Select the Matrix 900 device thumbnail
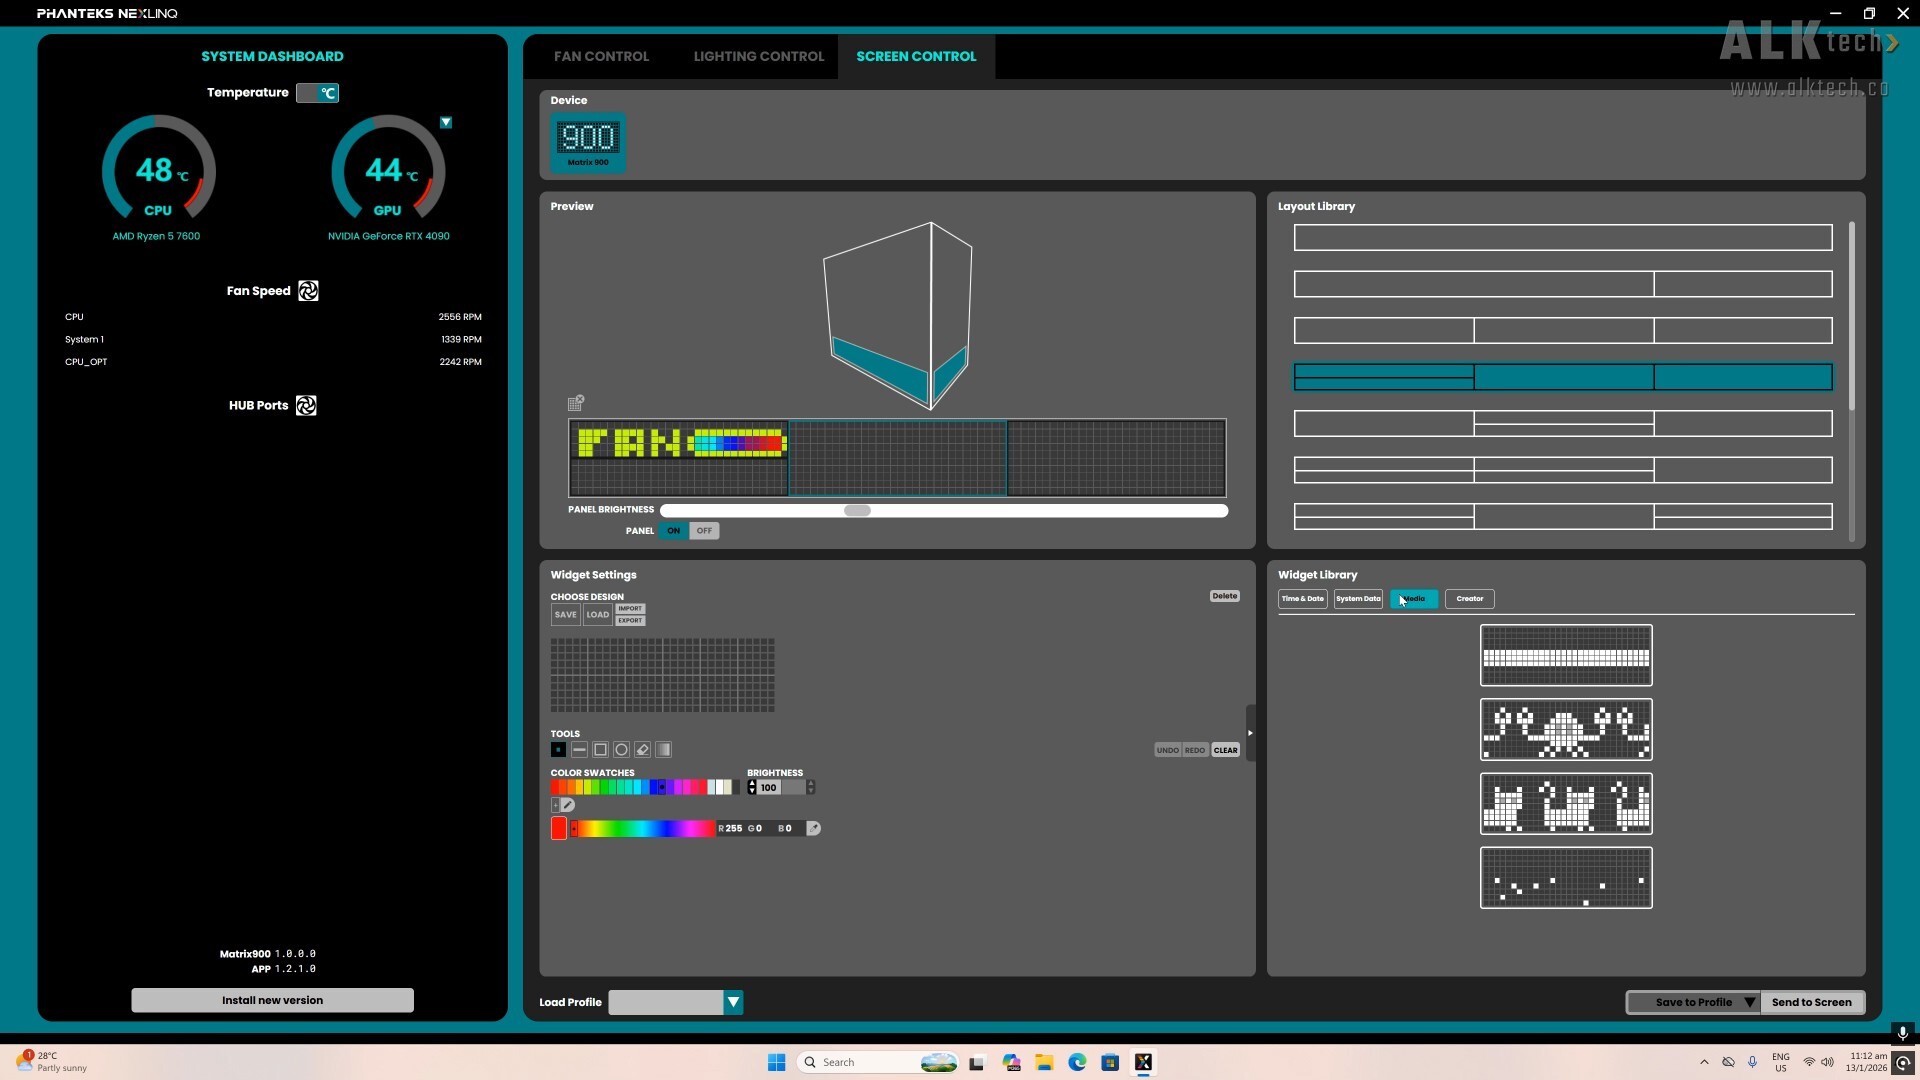The height and width of the screenshot is (1080, 1920). 589,142
